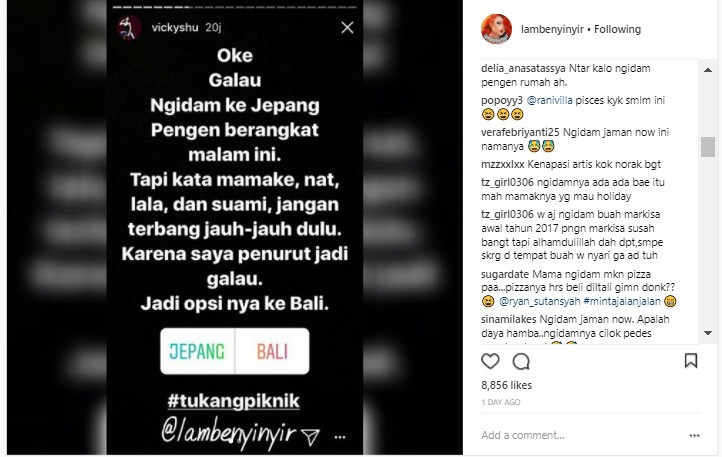Vote BALI in the poll
722x457 pixels.
(x=272, y=352)
